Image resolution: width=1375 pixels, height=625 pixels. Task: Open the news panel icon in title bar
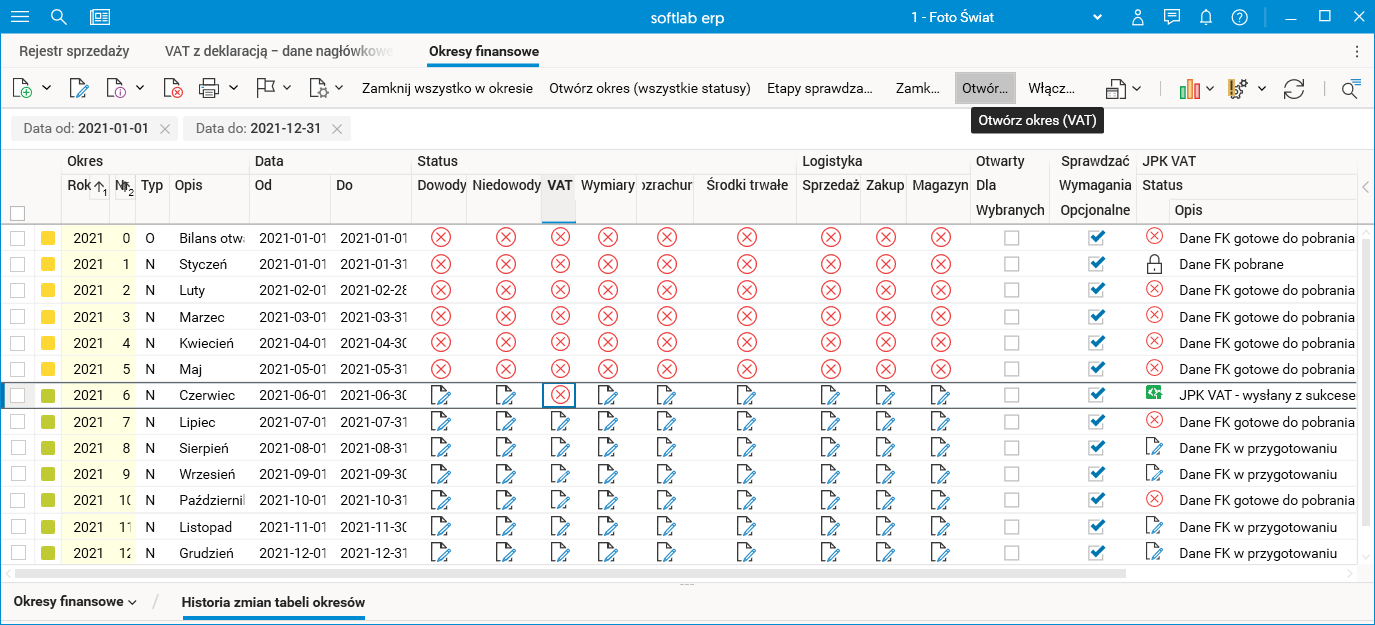click(x=100, y=17)
